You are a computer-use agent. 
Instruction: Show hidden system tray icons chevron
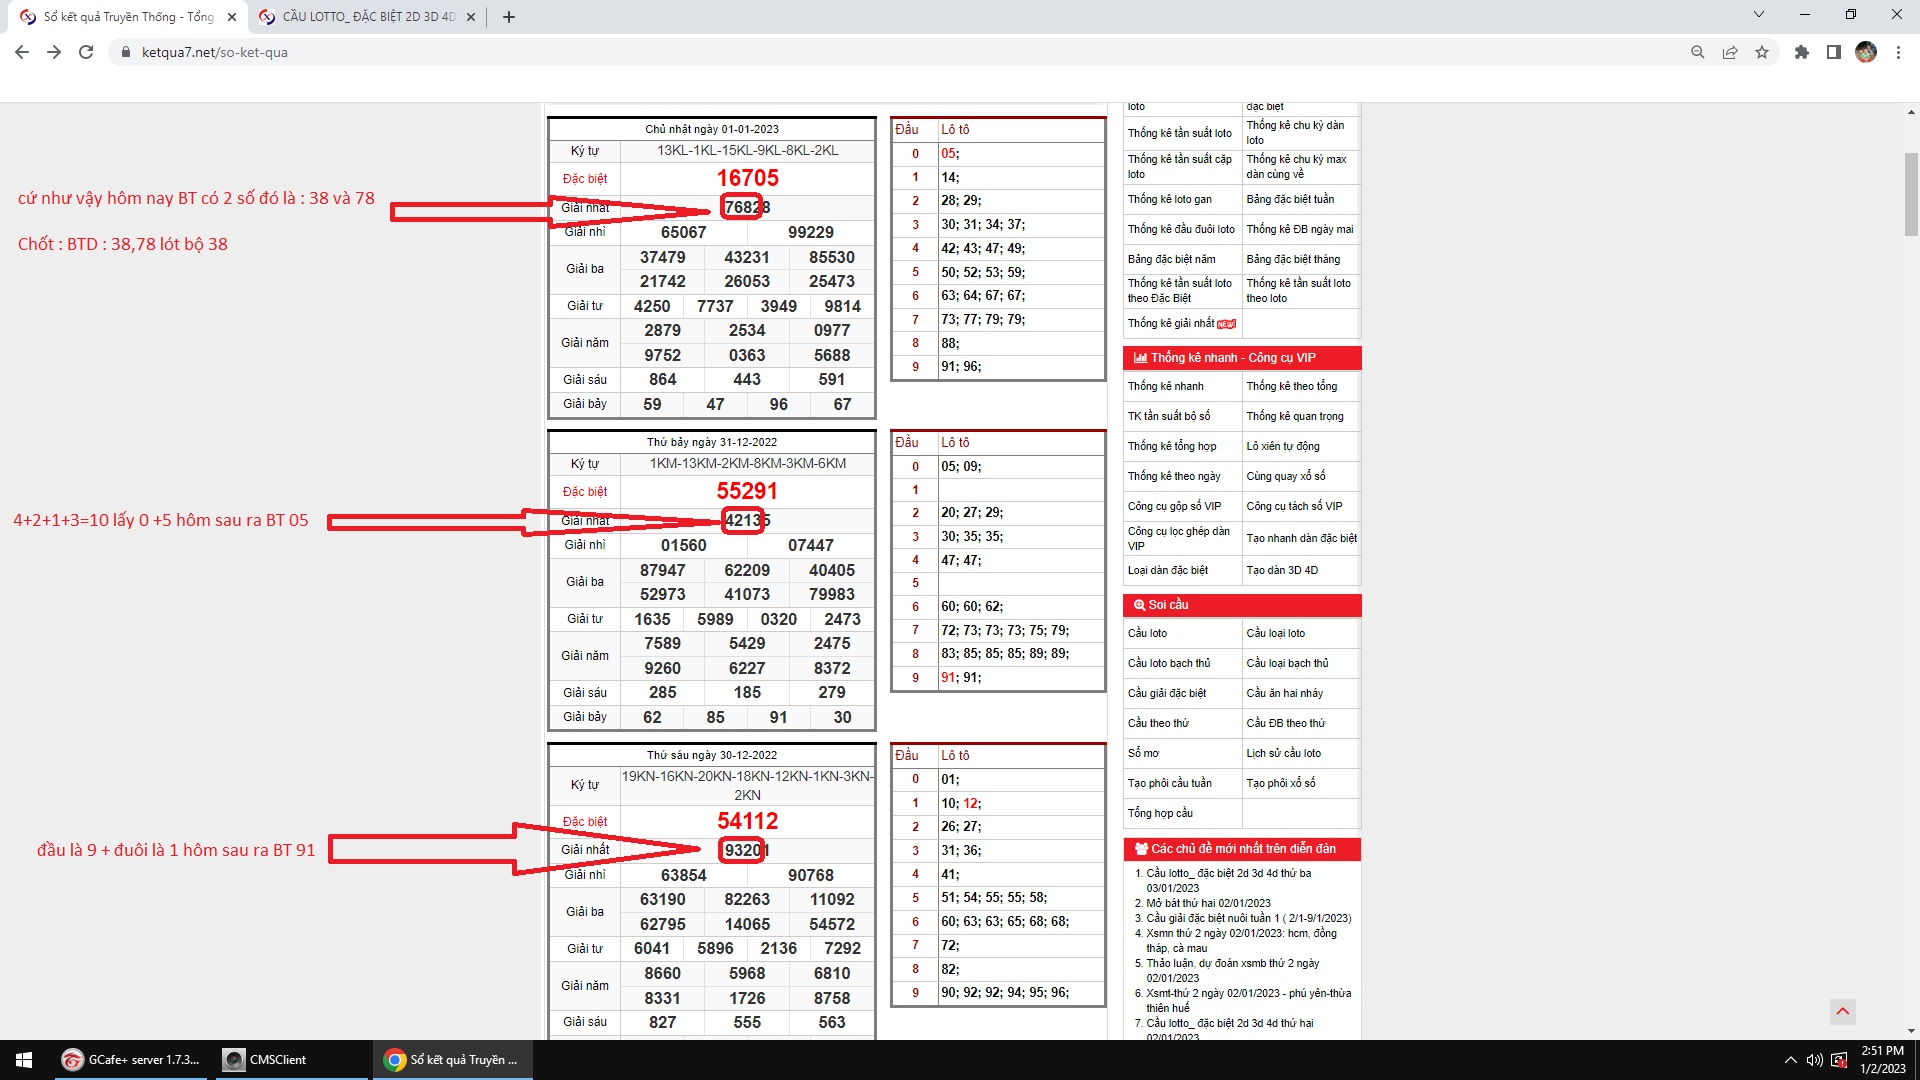pos(1790,1060)
